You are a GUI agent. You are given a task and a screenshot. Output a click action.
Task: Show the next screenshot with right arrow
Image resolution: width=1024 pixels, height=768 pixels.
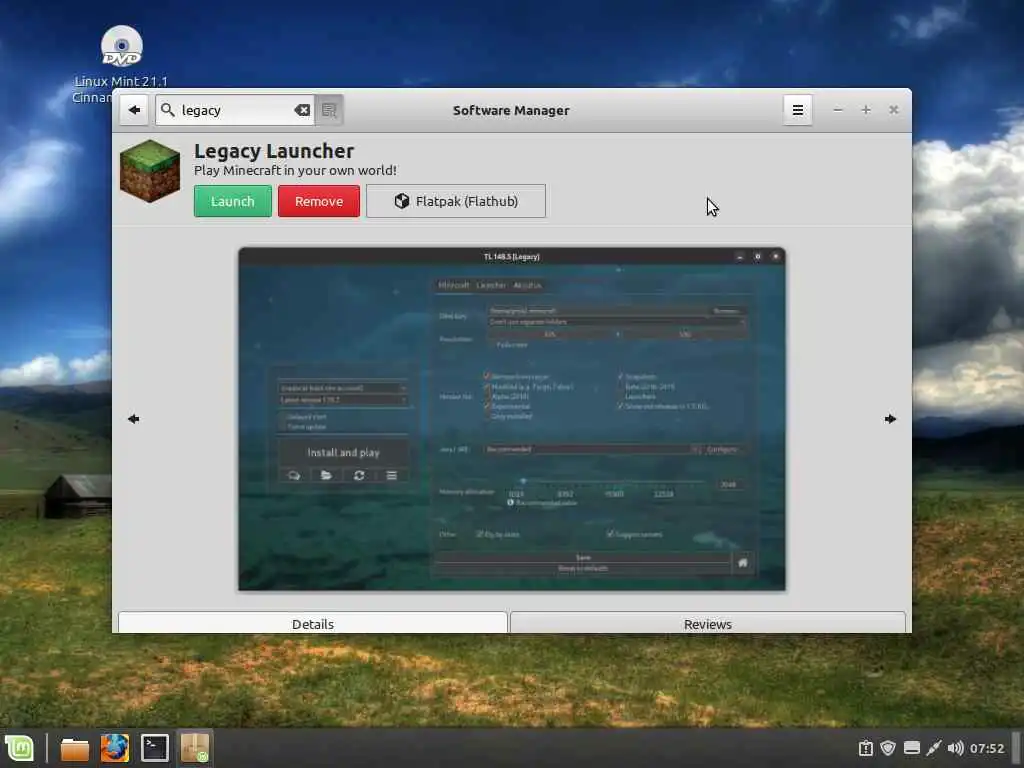(890, 419)
